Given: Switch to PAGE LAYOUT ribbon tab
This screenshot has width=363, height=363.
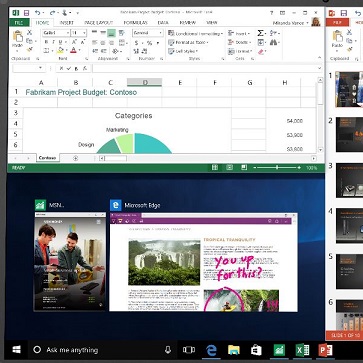Looking at the screenshot, I should coord(98,23).
